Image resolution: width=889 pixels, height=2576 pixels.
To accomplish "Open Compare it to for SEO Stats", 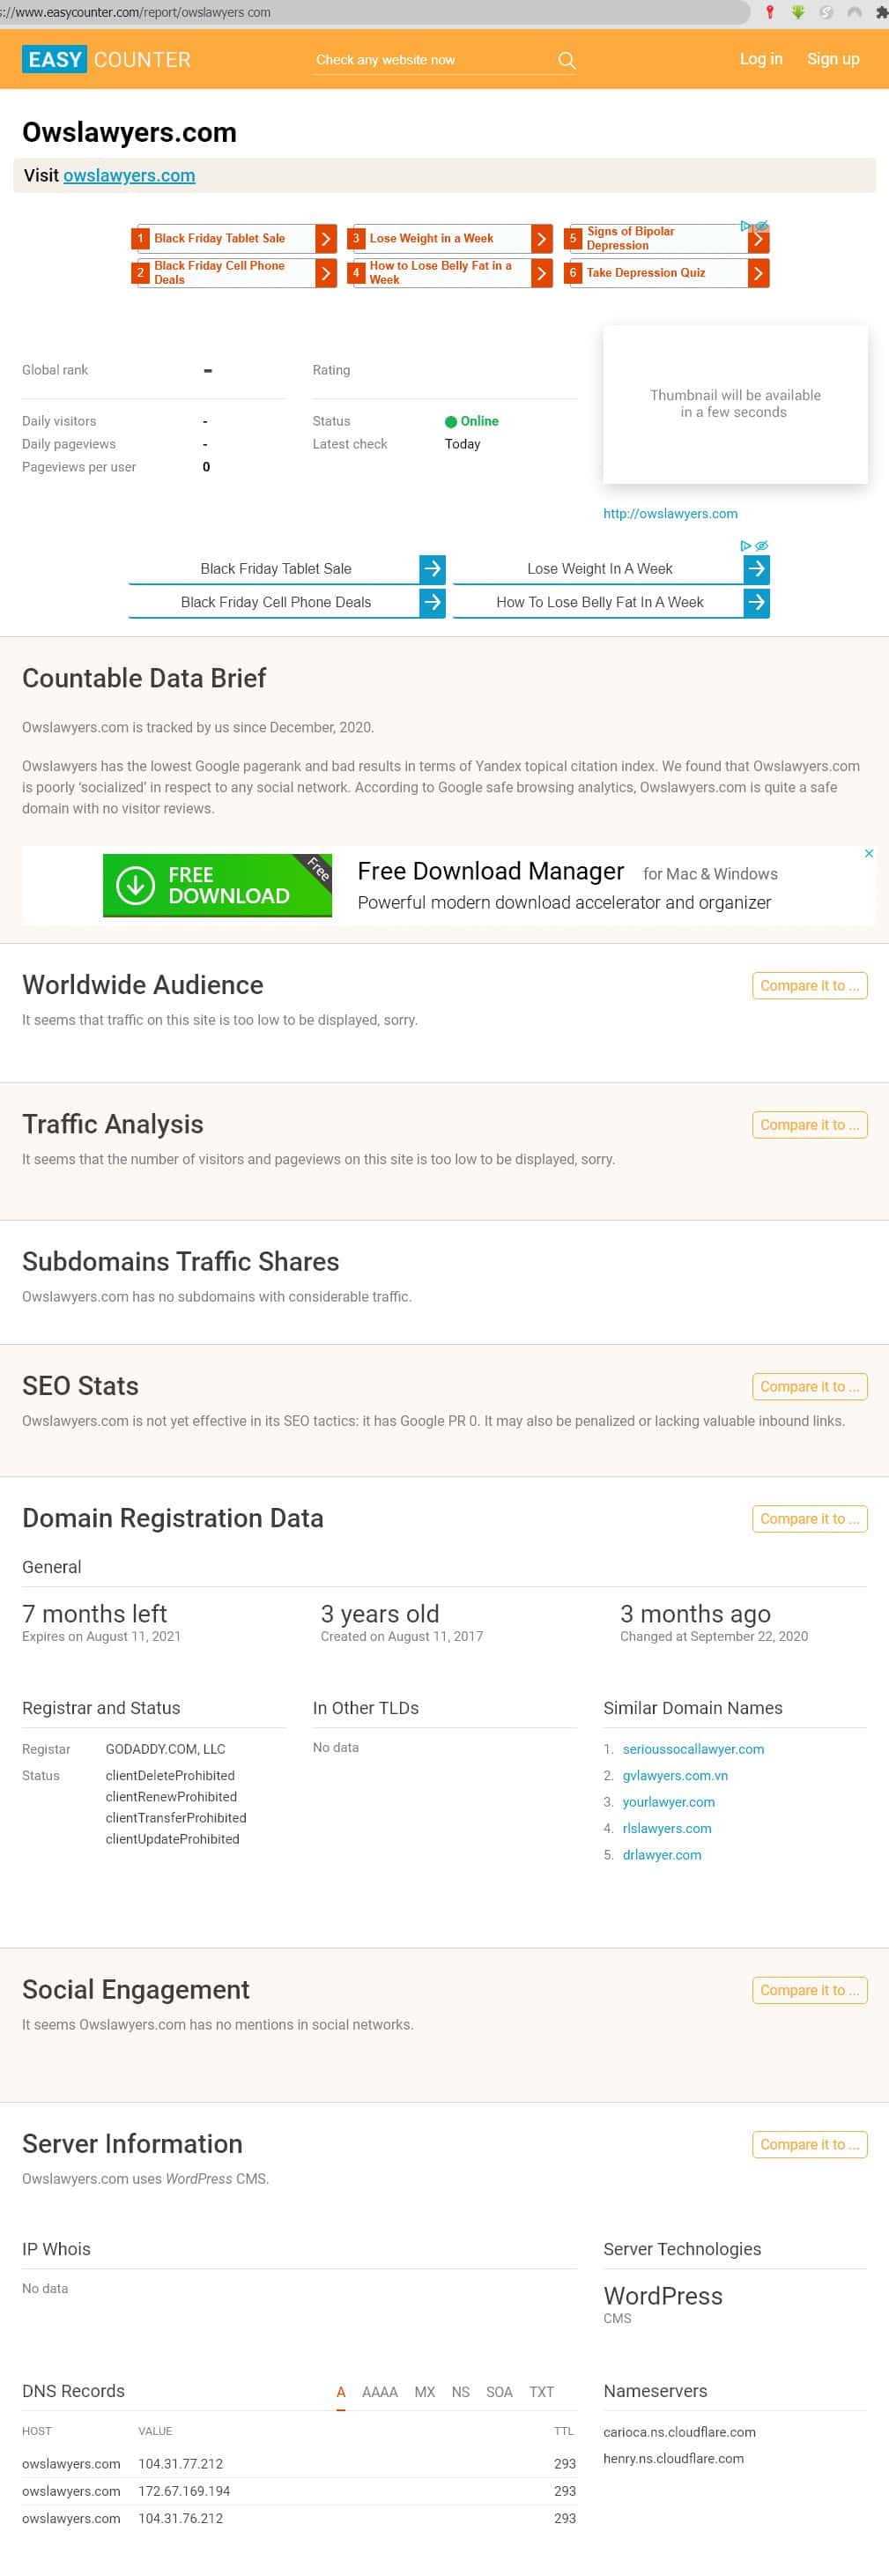I will tap(809, 1387).
